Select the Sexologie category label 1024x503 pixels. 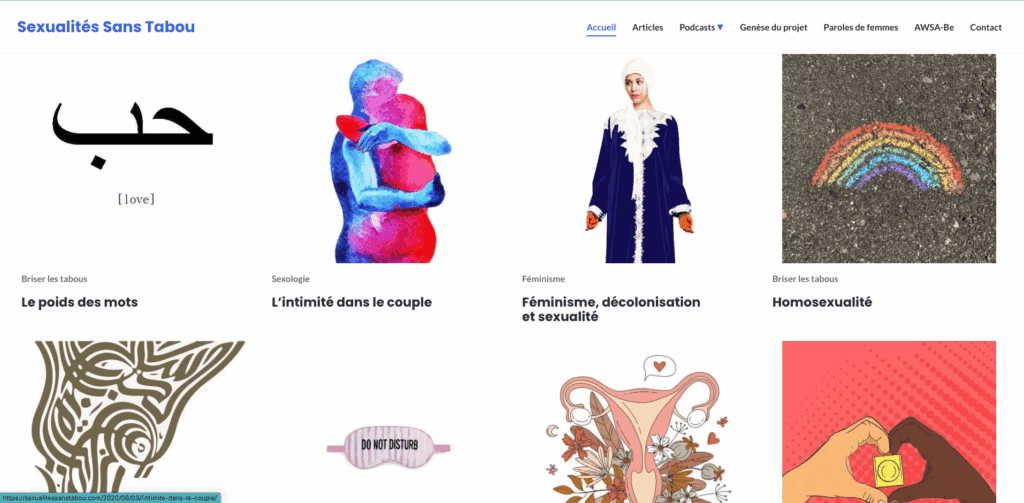[x=291, y=279]
